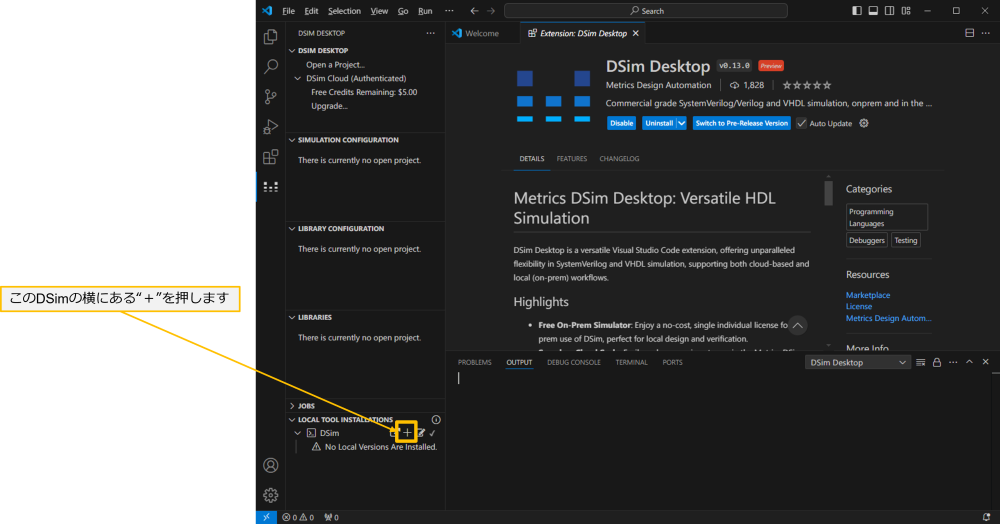Click the top search command box
The width and height of the screenshot is (1000, 524).
tap(645, 11)
